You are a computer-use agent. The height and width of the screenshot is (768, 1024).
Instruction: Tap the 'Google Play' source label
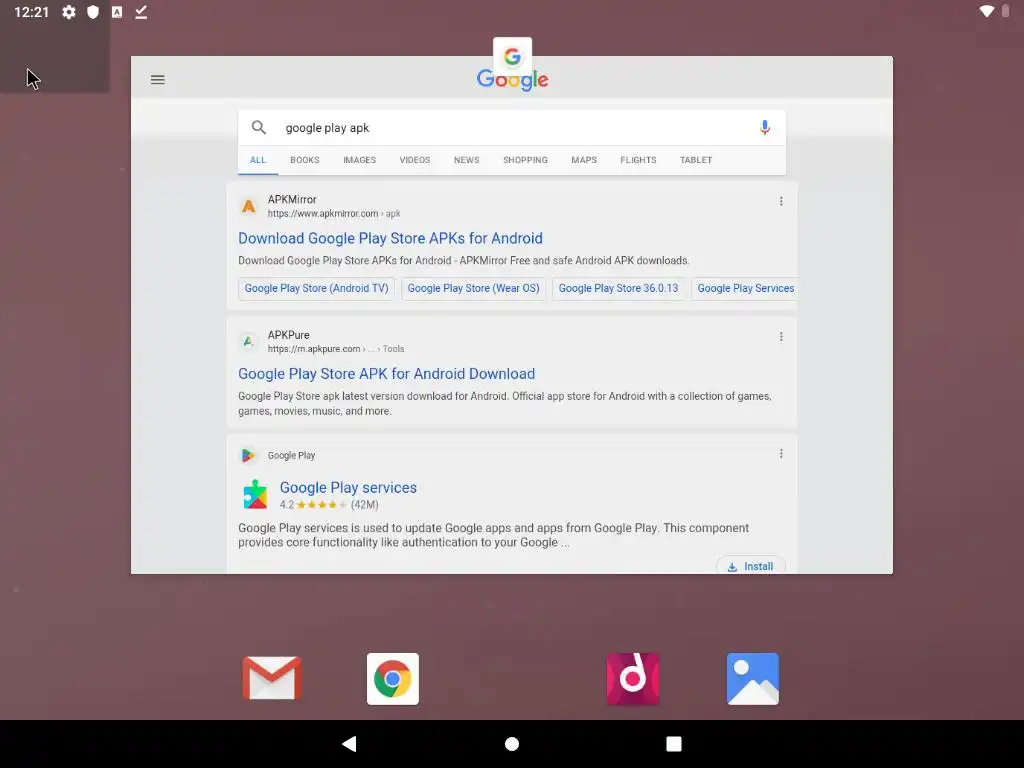[x=291, y=455]
